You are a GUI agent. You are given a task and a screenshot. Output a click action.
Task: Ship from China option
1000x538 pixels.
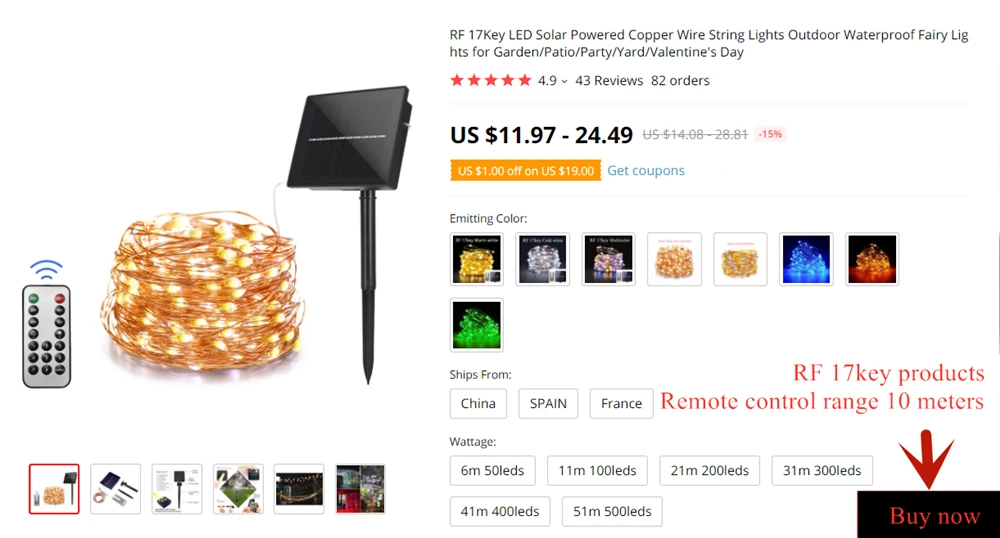tap(478, 404)
